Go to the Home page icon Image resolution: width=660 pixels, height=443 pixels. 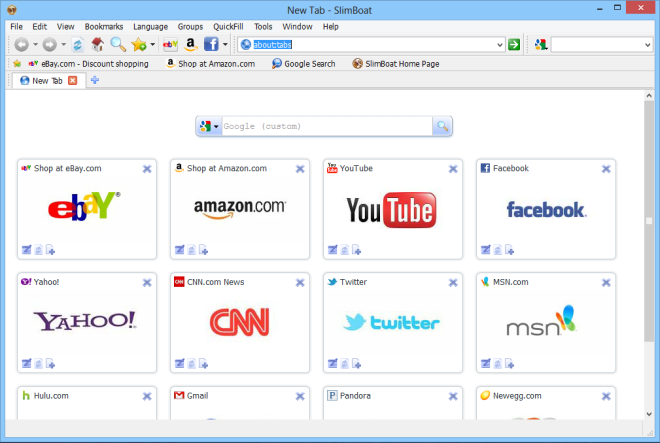pyautogui.click(x=97, y=45)
